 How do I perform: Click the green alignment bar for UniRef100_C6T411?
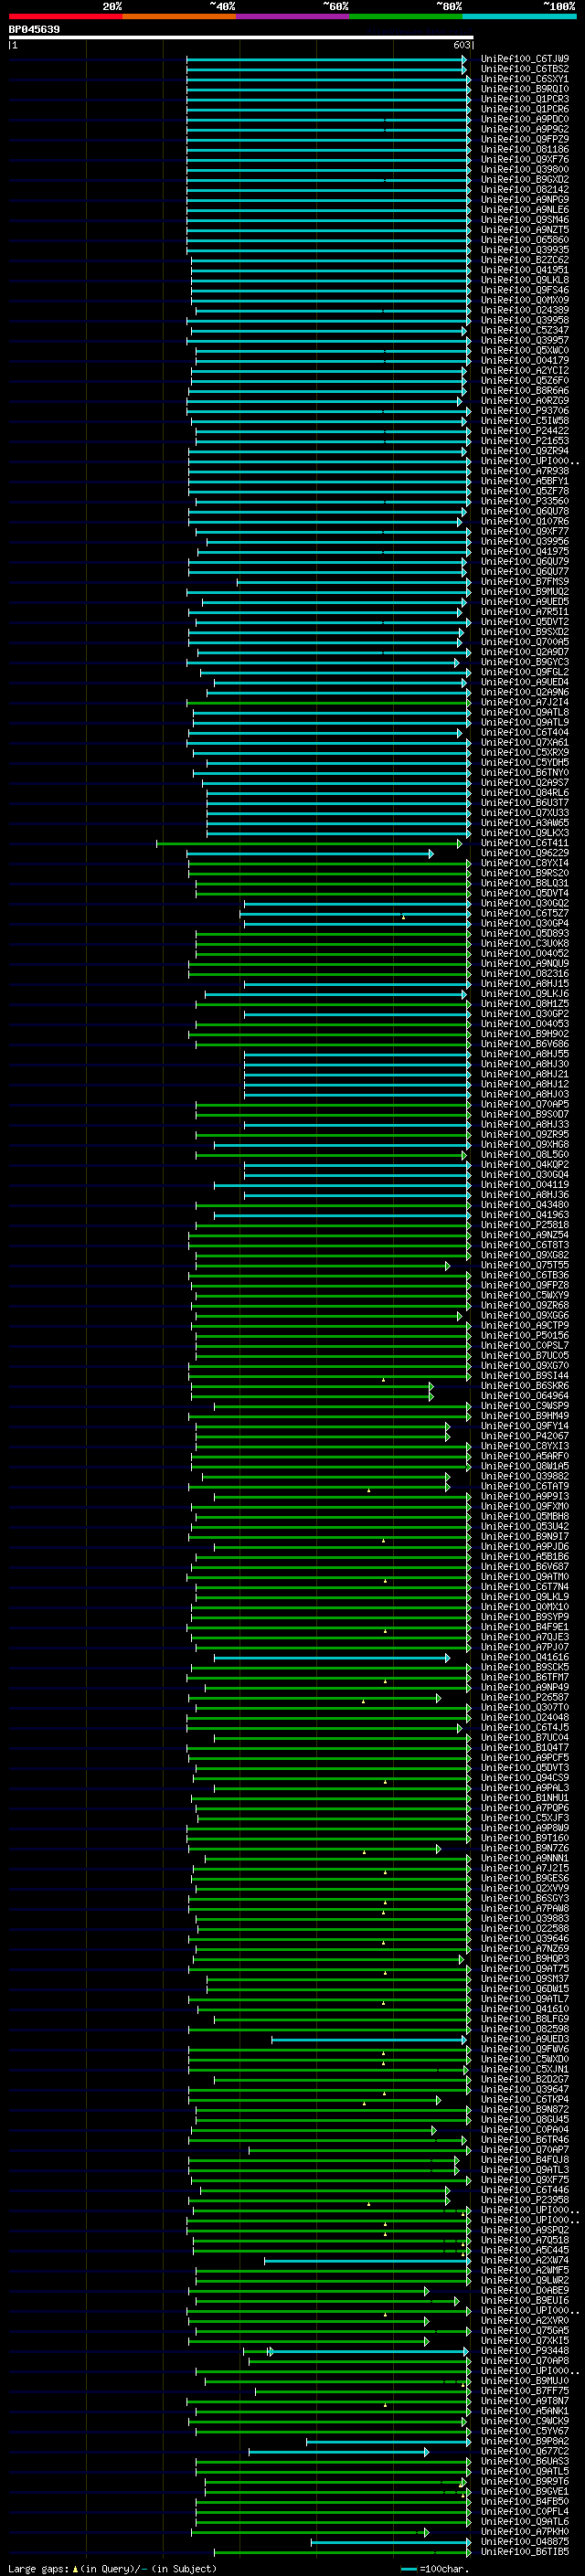(309, 844)
